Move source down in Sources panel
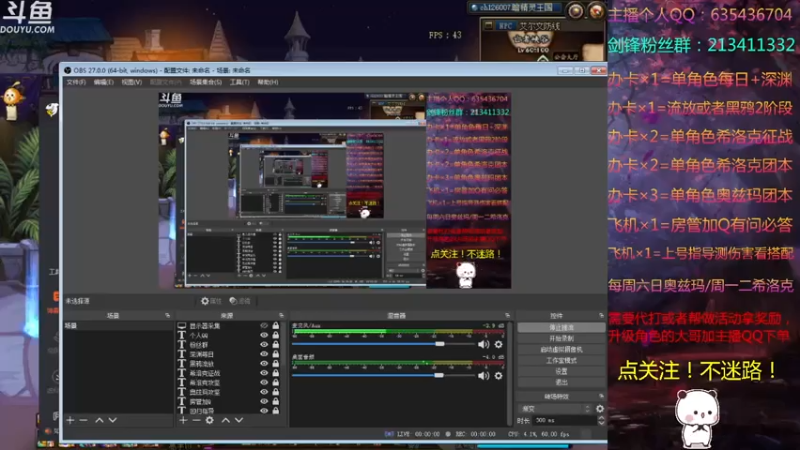The height and width of the screenshot is (450, 800). pyautogui.click(x=239, y=420)
